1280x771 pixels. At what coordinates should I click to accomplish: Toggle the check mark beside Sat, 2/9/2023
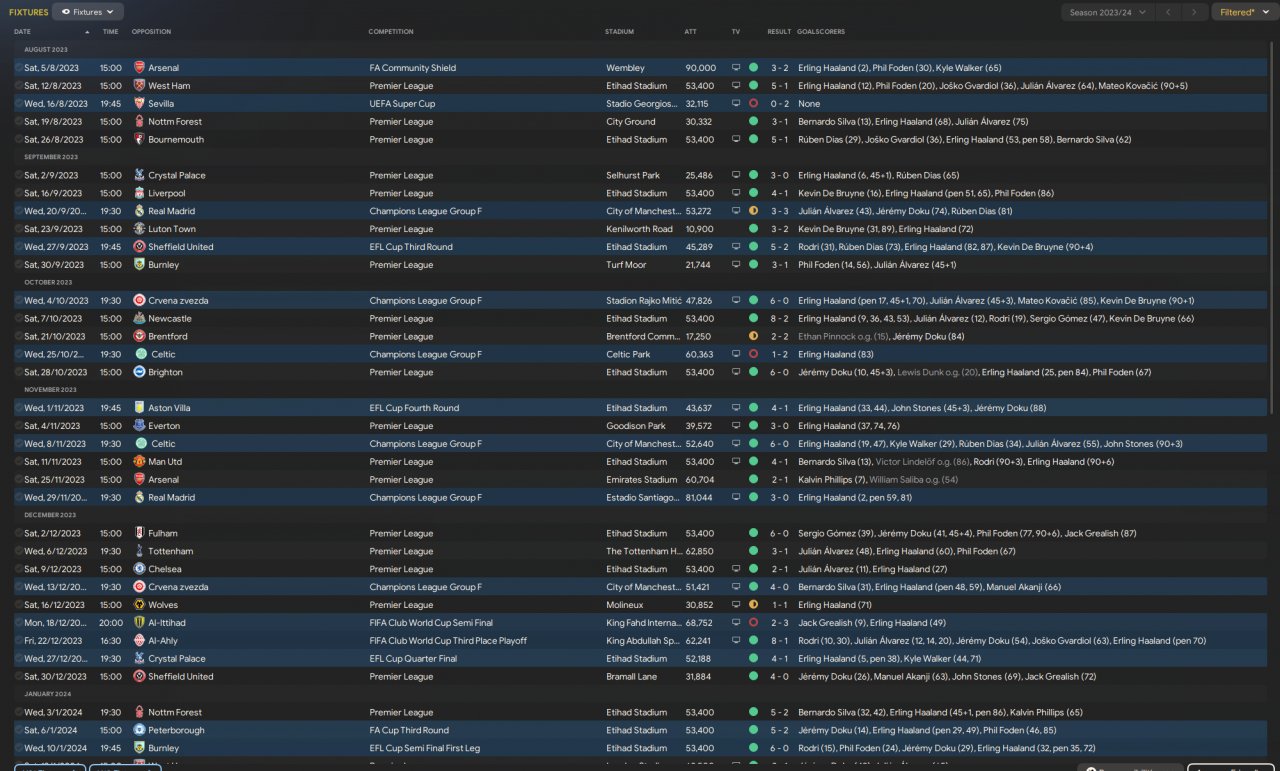click(x=18, y=176)
